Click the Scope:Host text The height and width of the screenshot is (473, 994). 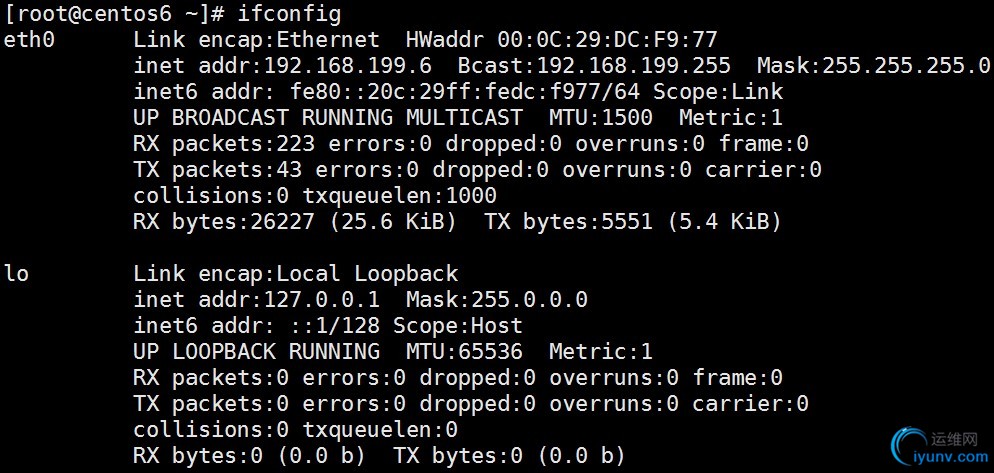tap(458, 325)
